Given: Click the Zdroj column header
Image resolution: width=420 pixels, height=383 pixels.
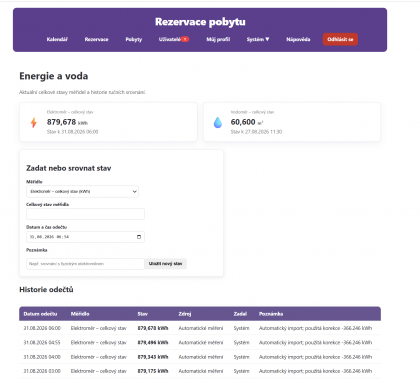Looking at the screenshot, I should (185, 314).
